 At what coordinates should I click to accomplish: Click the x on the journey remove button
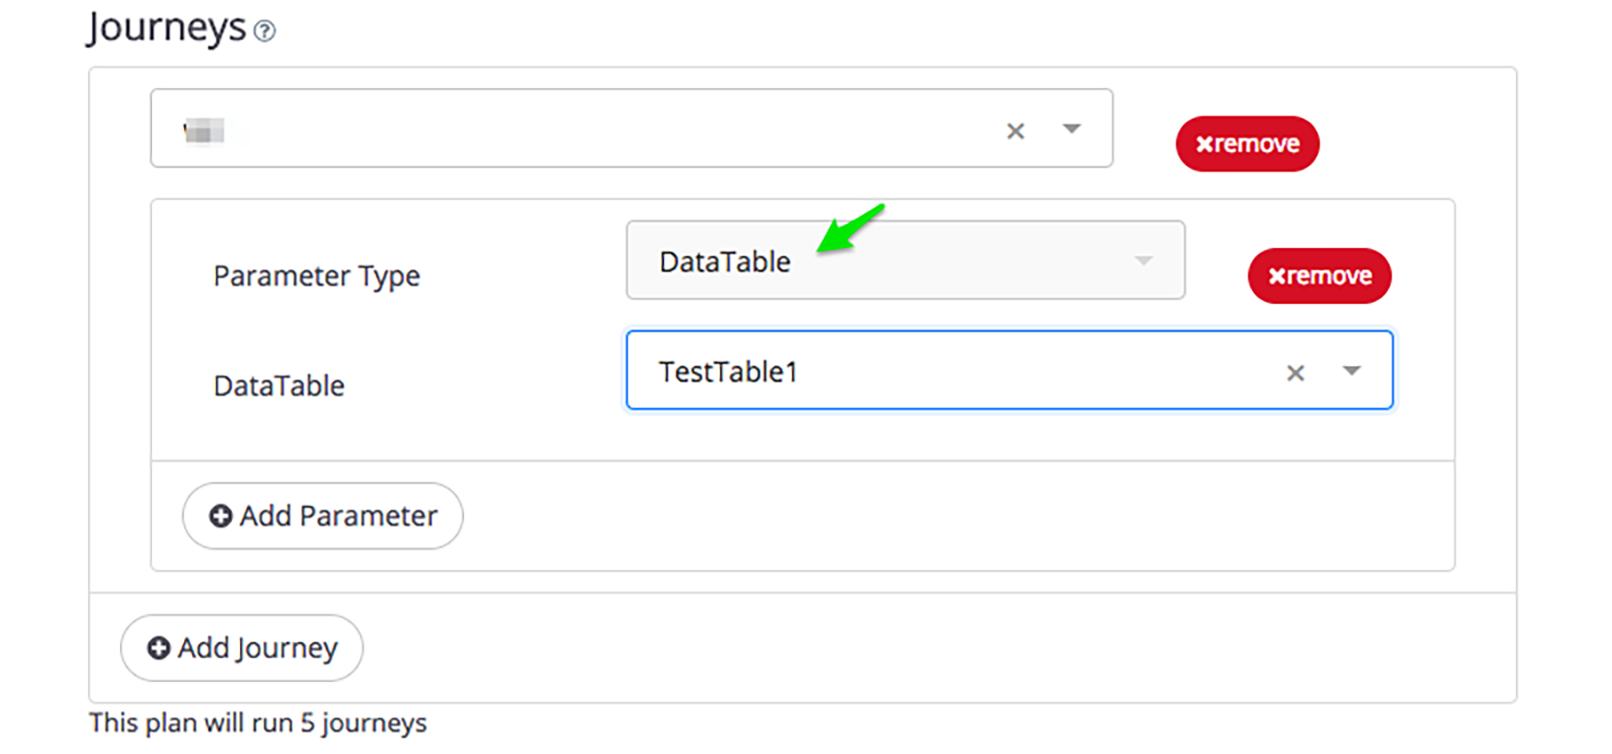point(1205,145)
